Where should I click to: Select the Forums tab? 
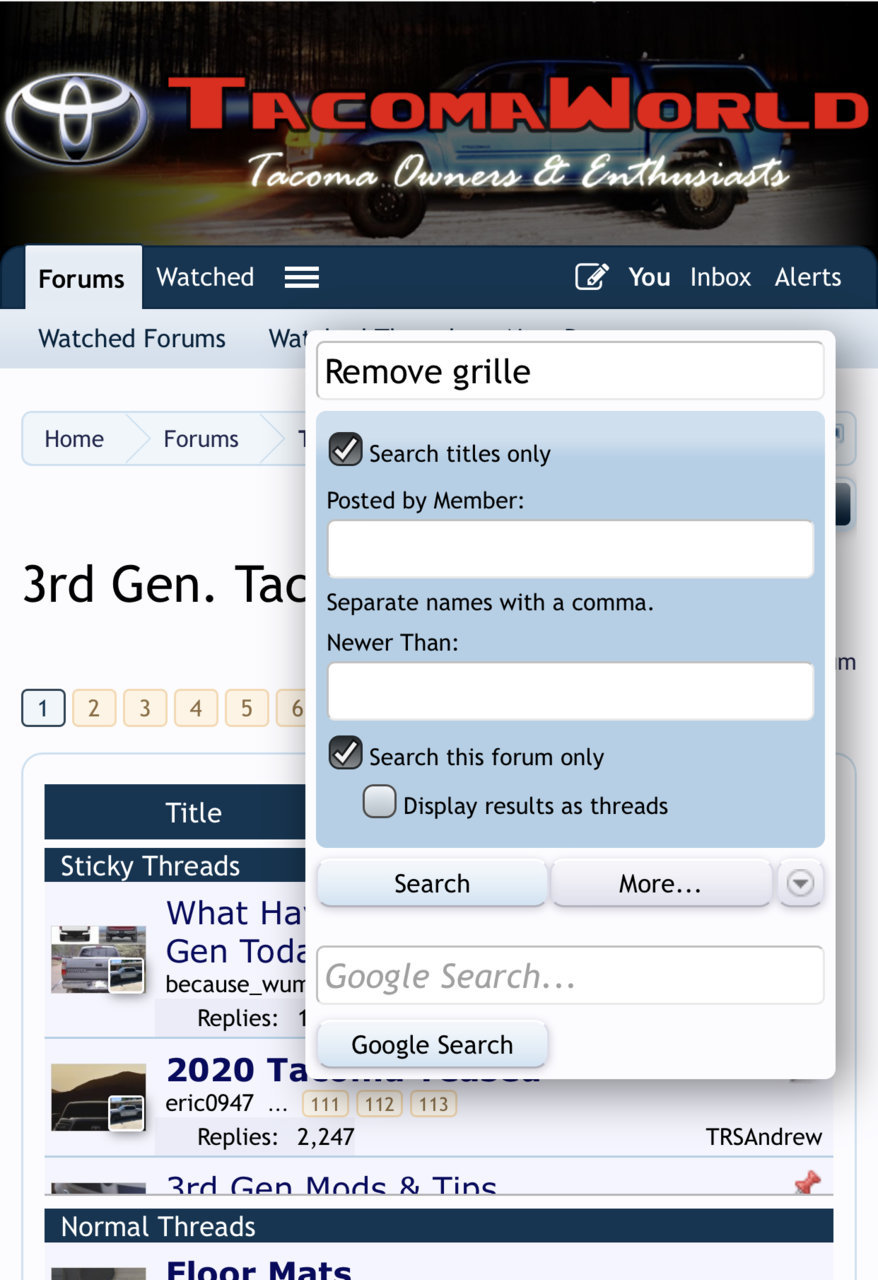82,278
